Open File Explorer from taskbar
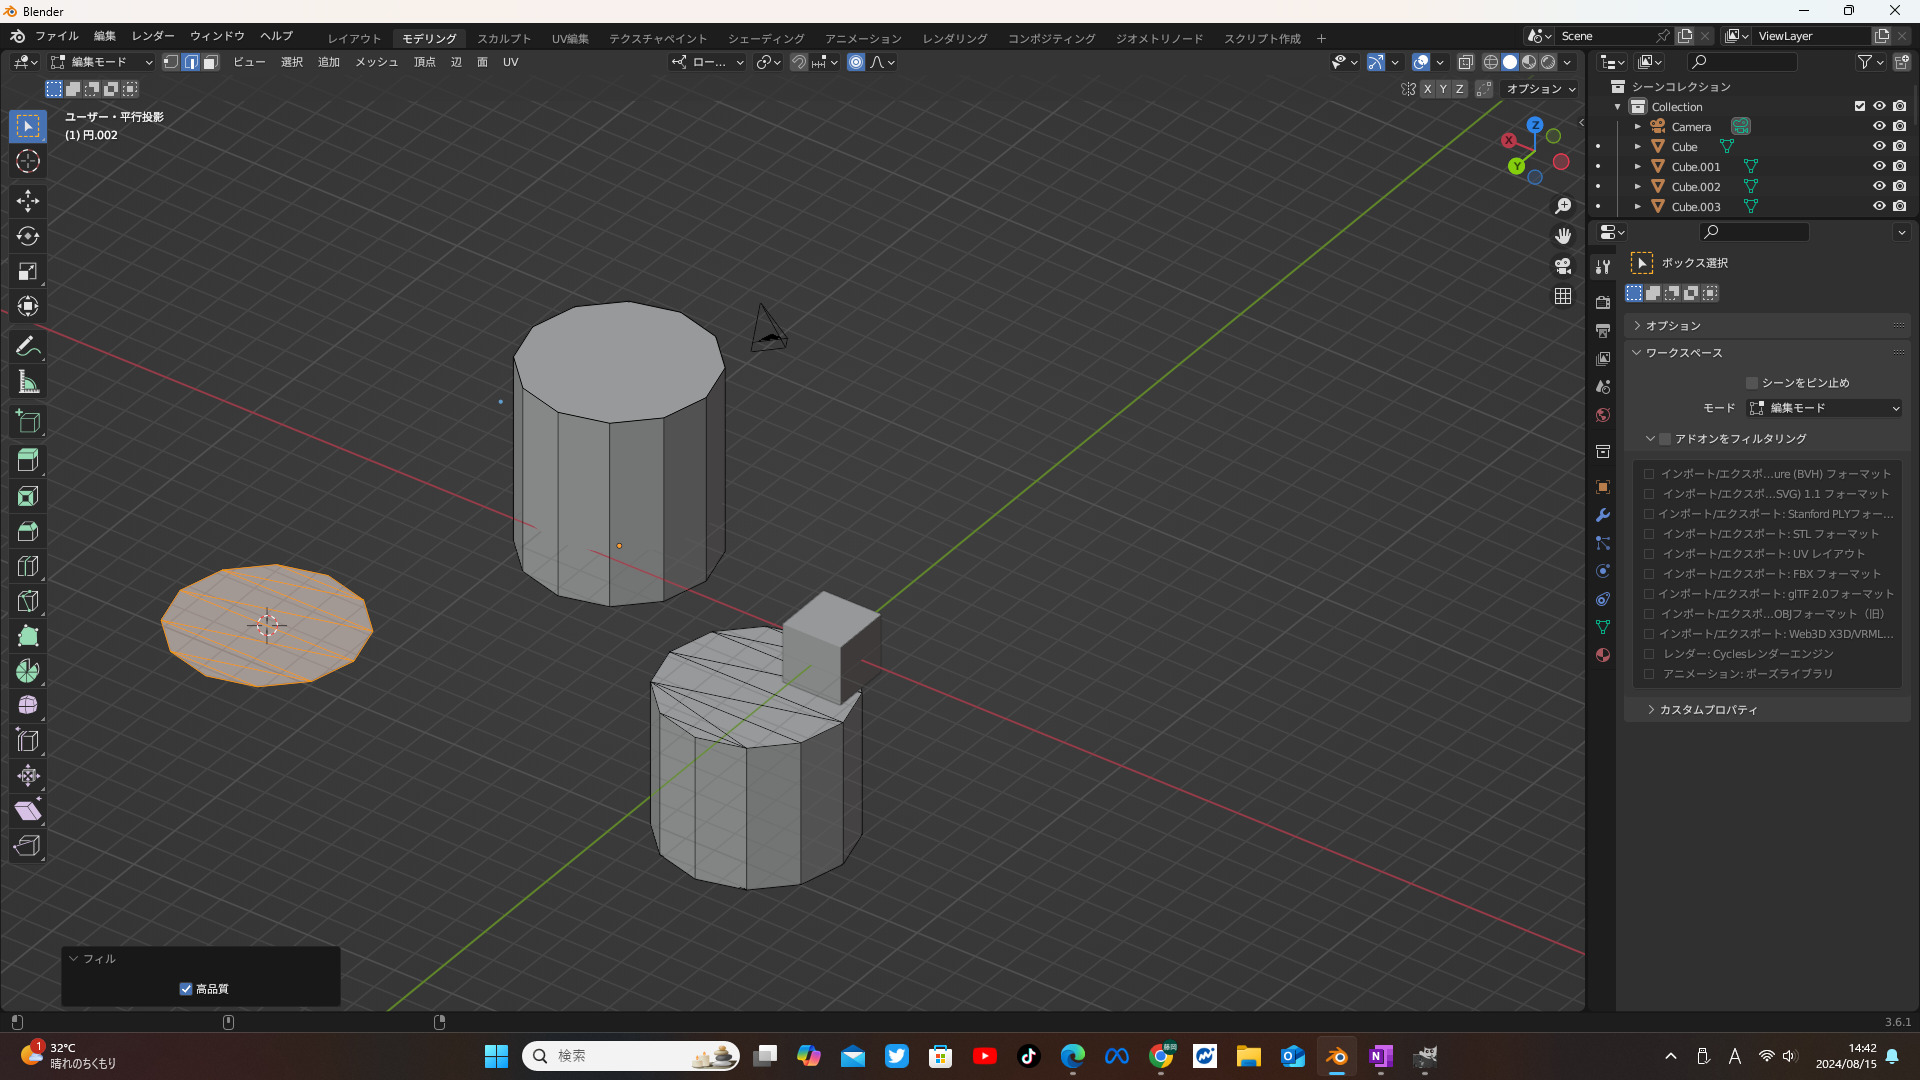 (1248, 1056)
